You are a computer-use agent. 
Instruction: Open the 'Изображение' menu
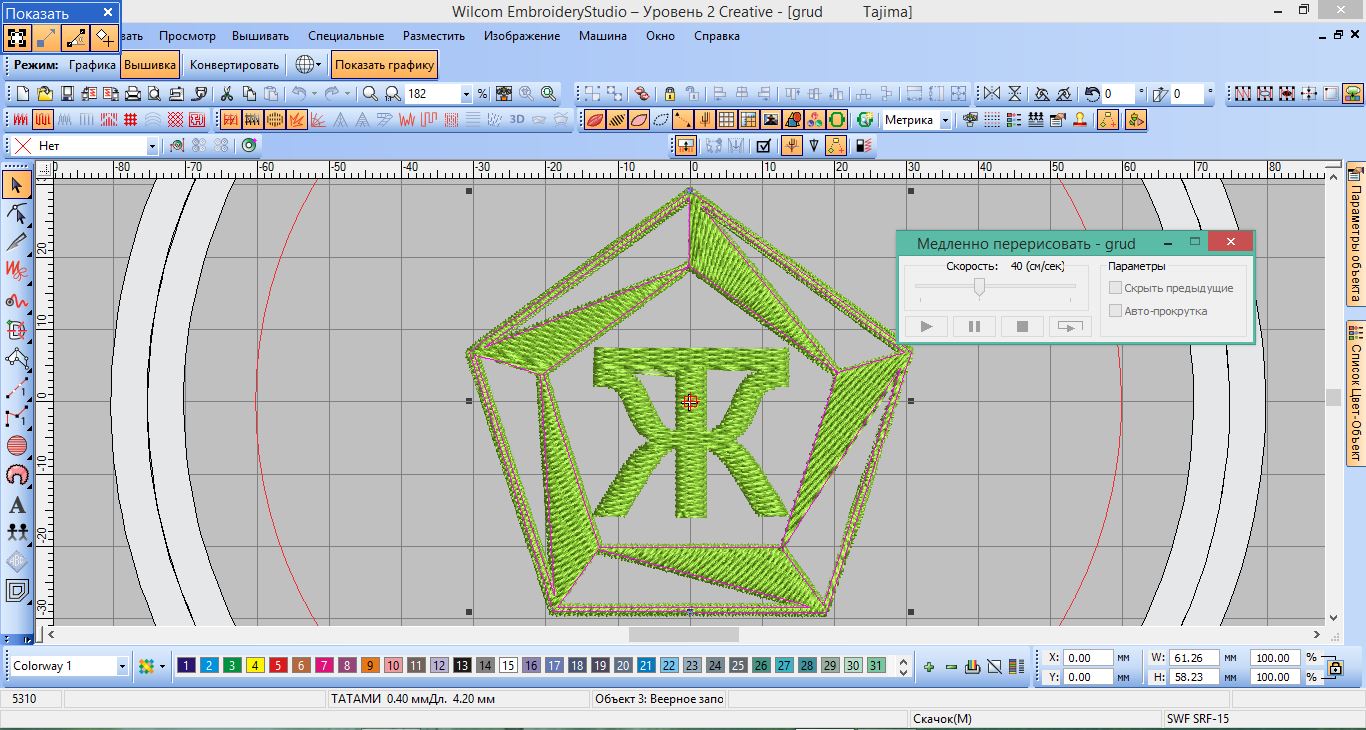point(521,36)
